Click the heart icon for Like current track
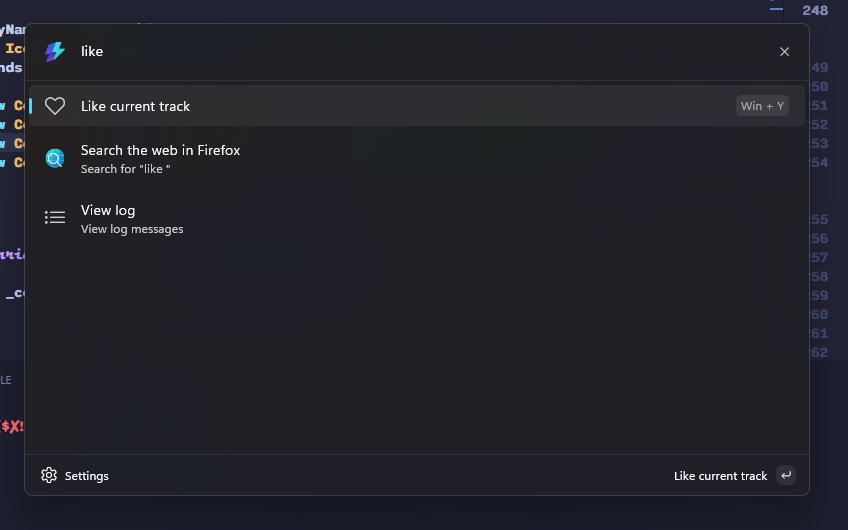This screenshot has height=530, width=848. (55, 106)
